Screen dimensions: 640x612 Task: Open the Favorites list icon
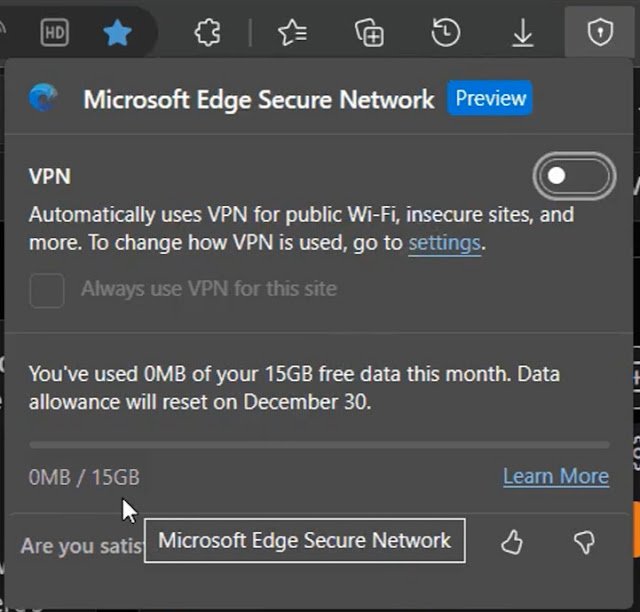click(x=292, y=33)
